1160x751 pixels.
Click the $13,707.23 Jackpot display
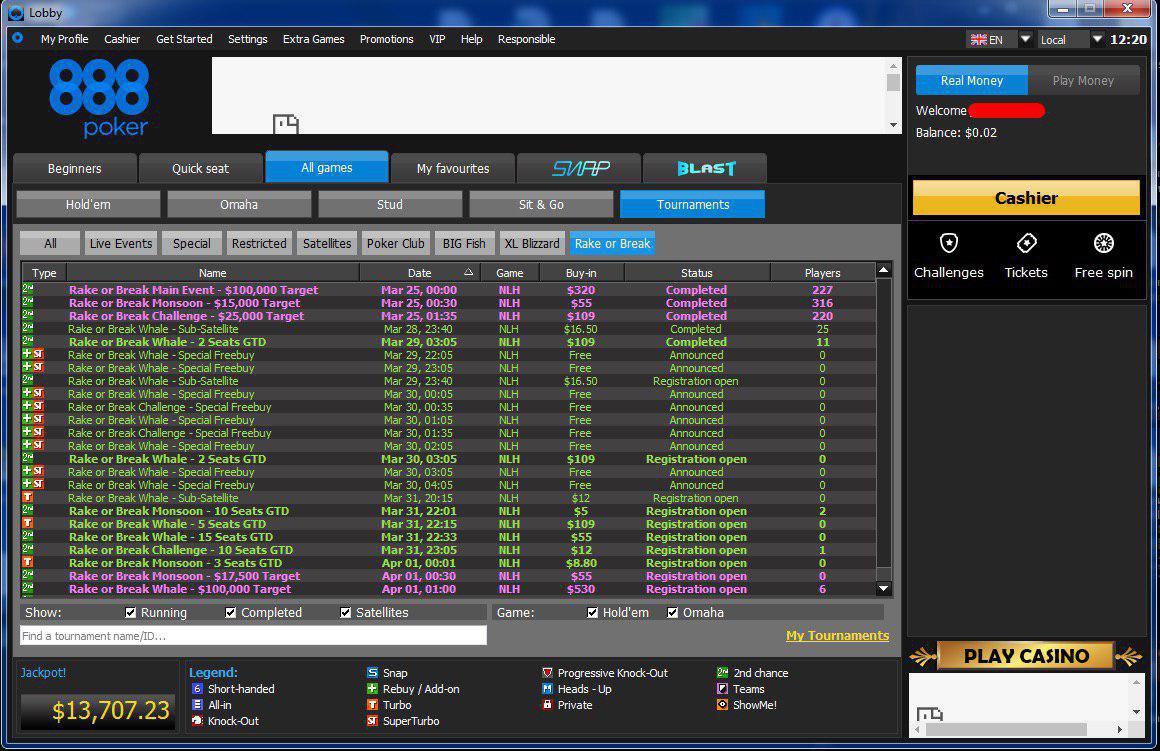point(98,711)
